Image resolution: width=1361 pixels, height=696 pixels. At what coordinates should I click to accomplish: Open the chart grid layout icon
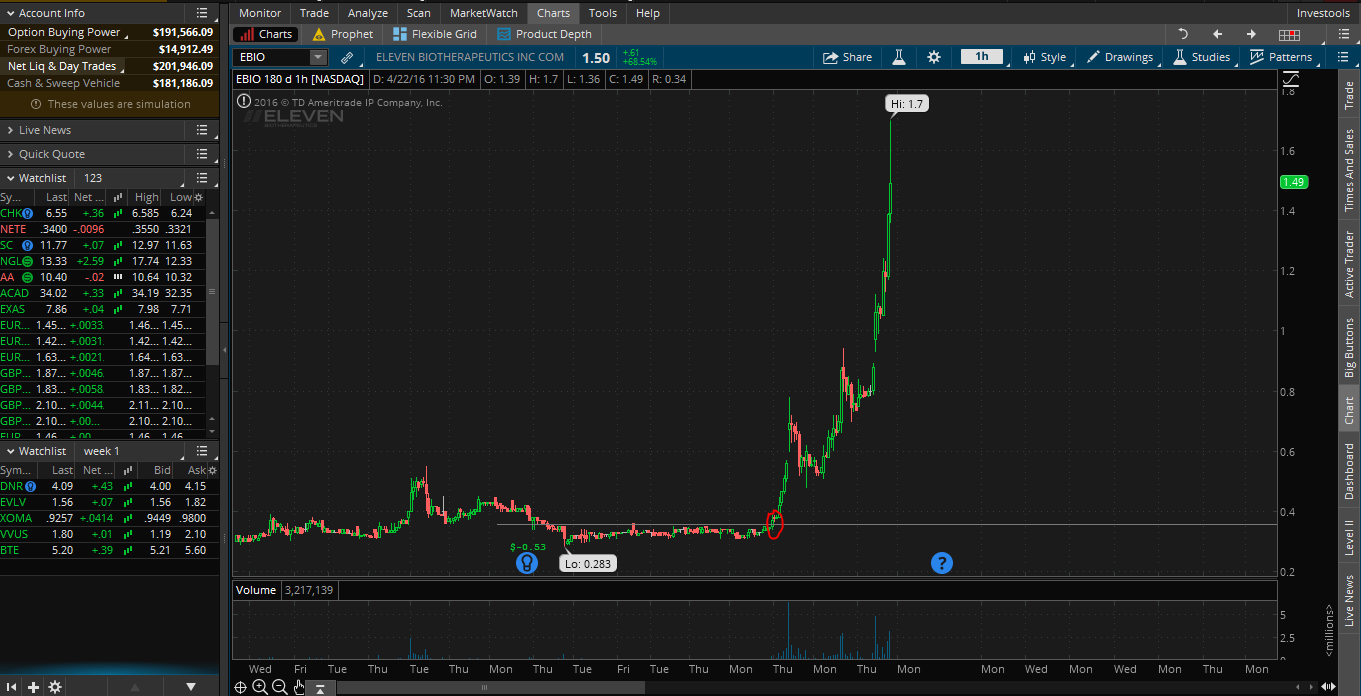(x=1290, y=35)
